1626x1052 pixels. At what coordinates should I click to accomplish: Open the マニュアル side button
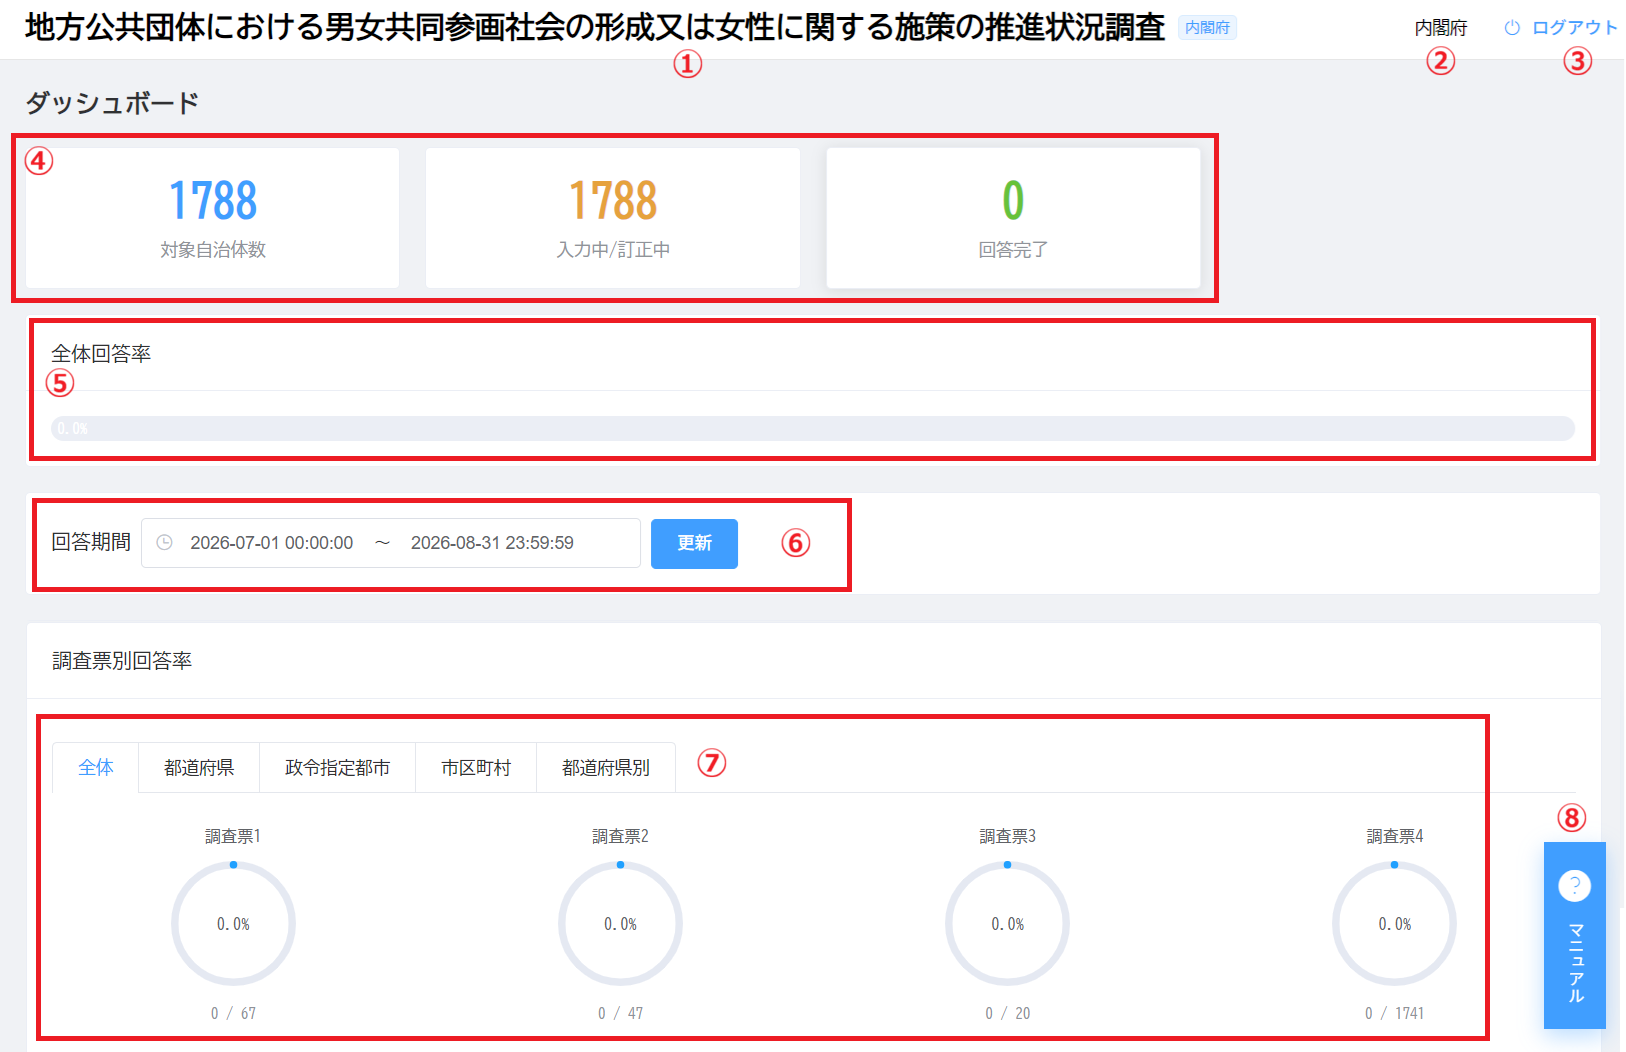coord(1574,935)
